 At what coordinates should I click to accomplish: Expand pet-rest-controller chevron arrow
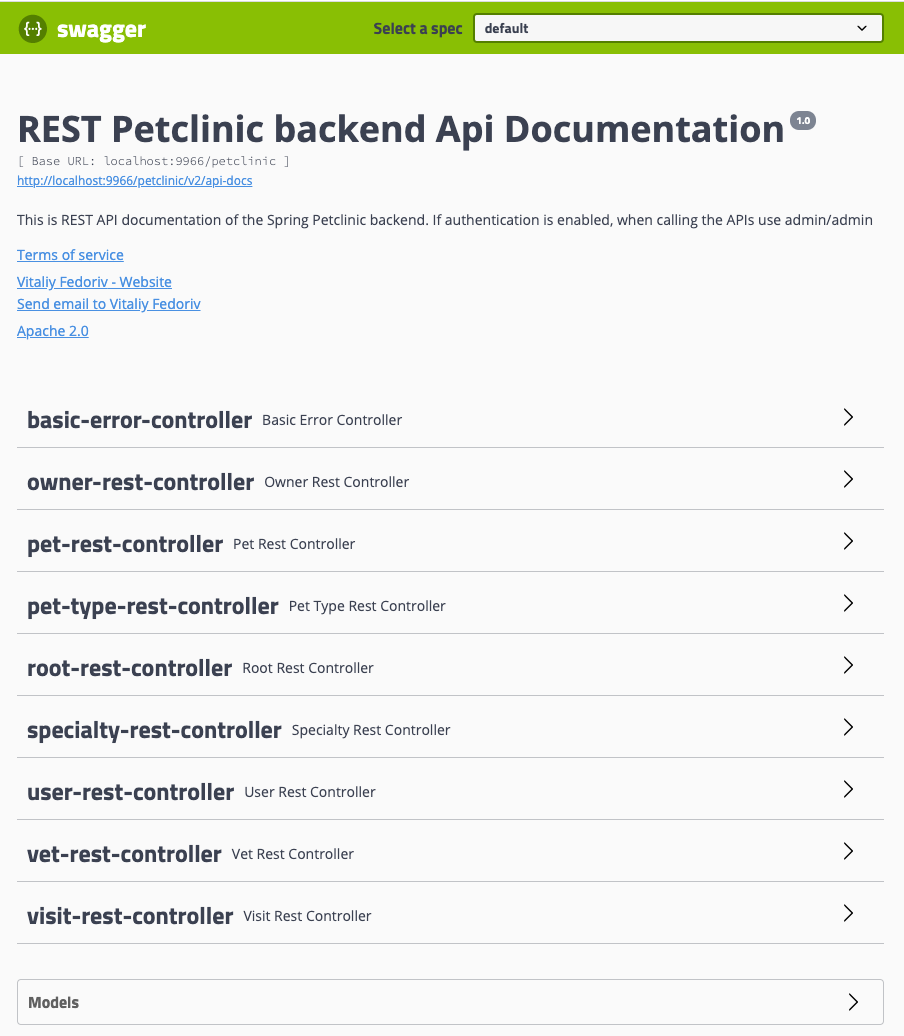848,541
